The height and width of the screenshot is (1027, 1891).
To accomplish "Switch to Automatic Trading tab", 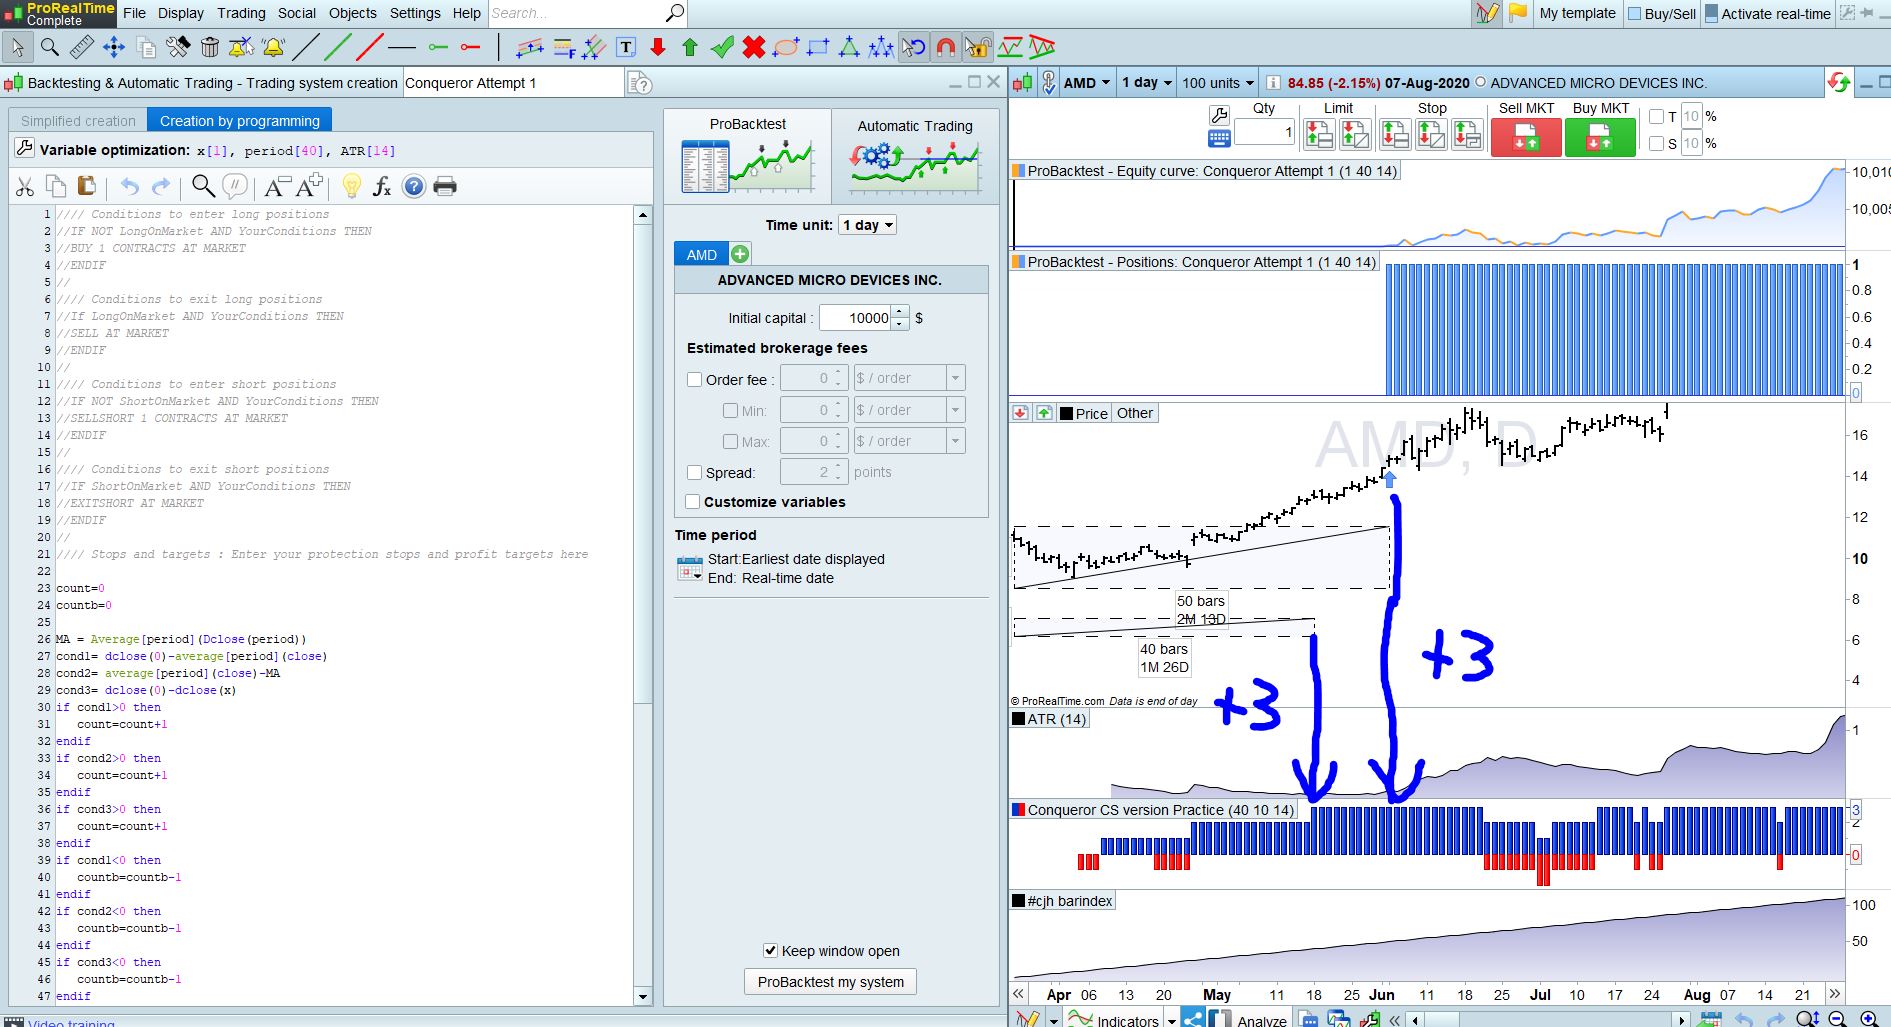I will [915, 155].
